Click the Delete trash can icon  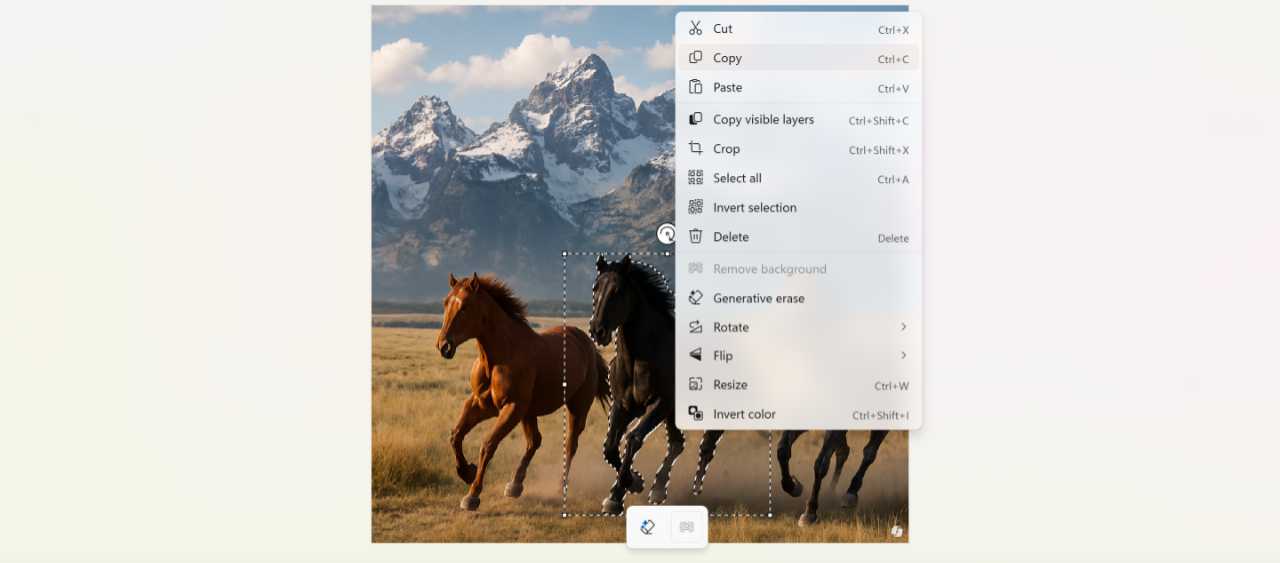tap(695, 237)
